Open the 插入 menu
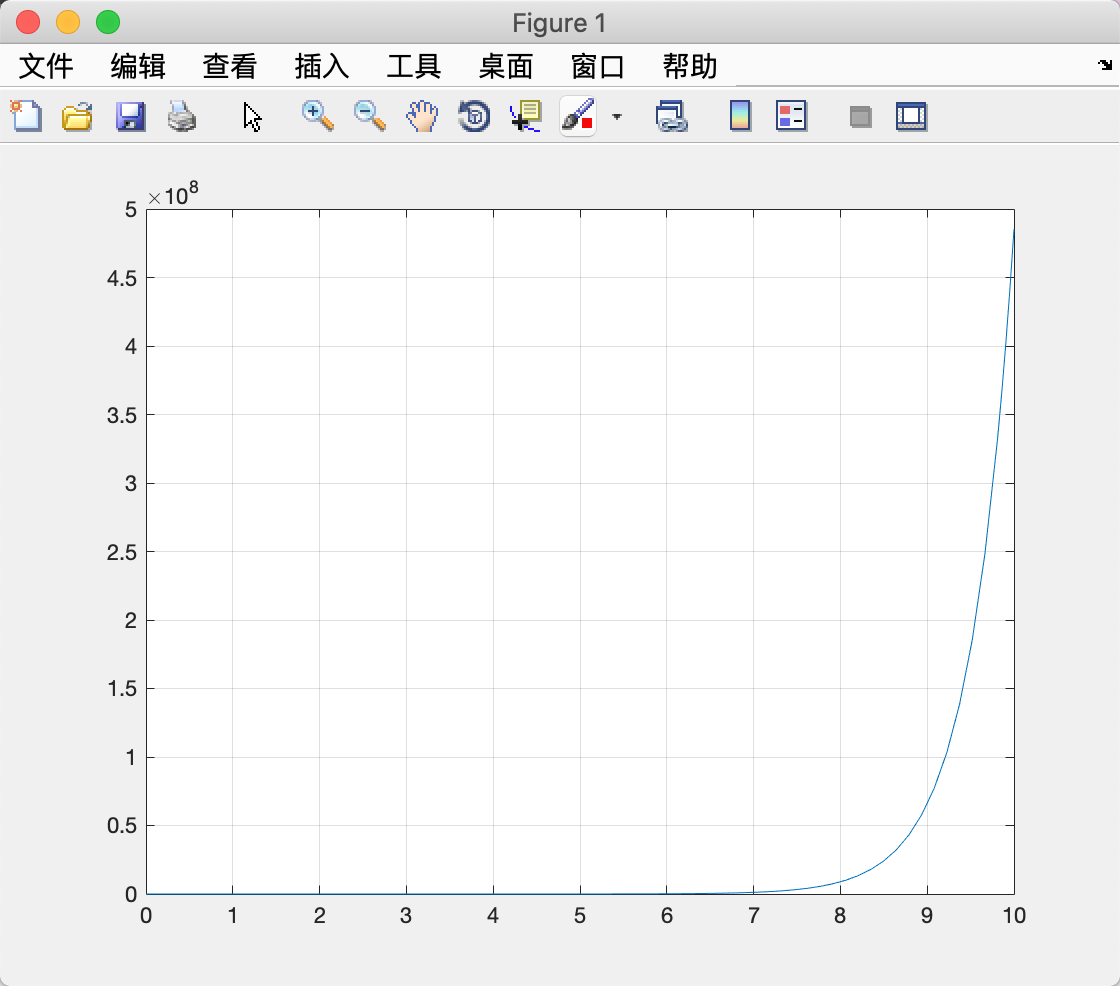 [321, 66]
